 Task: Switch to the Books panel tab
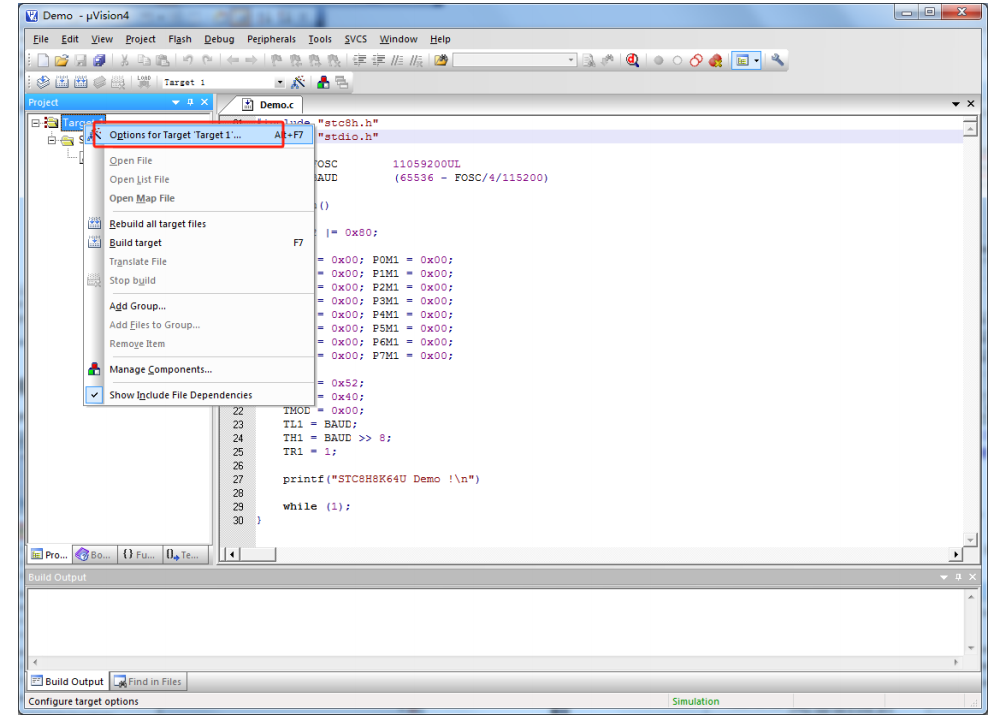[93, 555]
